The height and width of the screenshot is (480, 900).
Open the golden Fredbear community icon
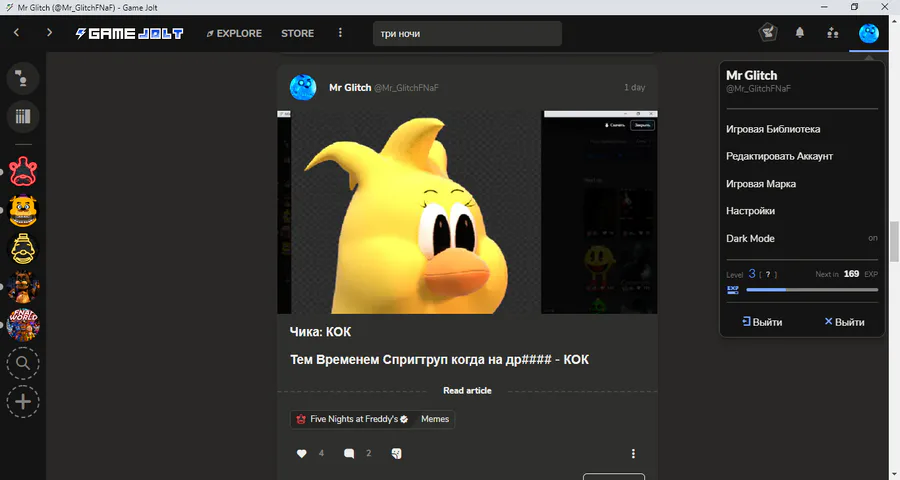23,210
